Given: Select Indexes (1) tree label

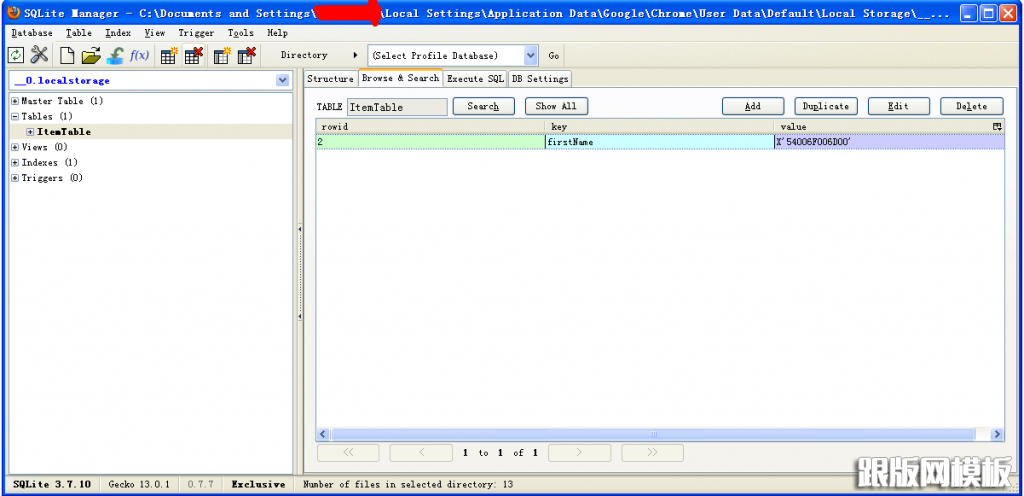Looking at the screenshot, I should click(49, 163).
